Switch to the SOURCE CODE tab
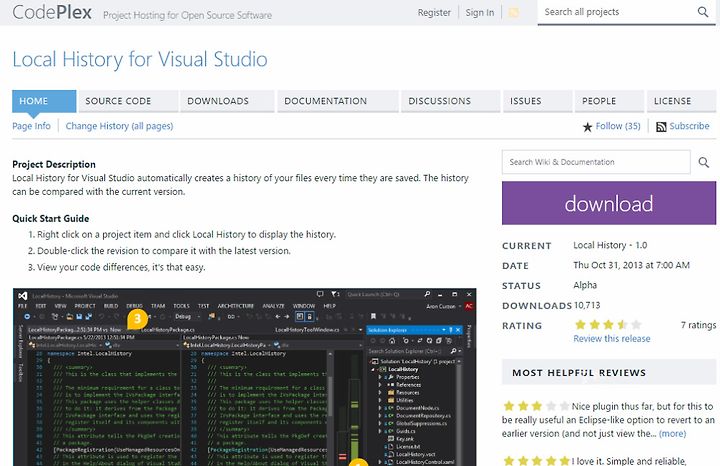The width and height of the screenshot is (720, 466). point(128,101)
